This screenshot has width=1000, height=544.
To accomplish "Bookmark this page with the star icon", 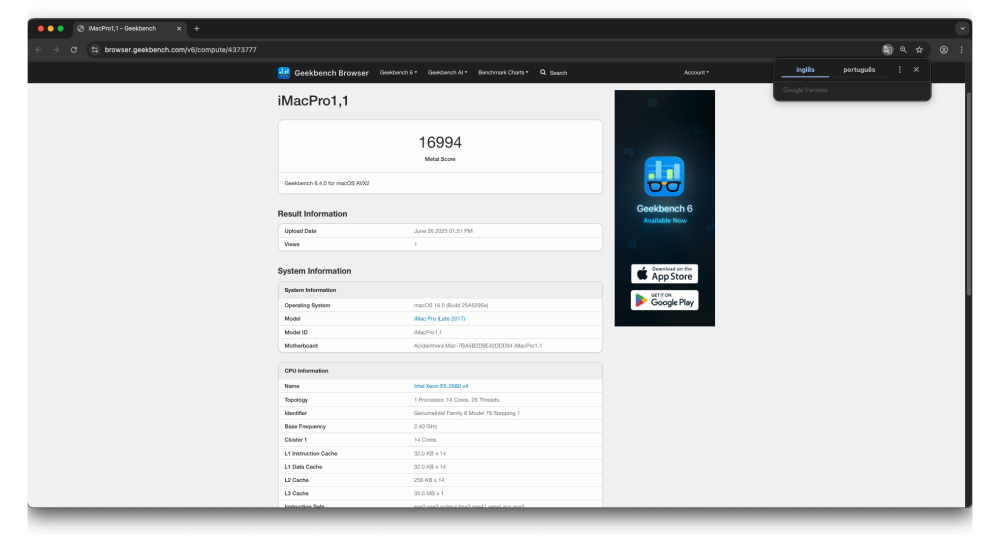I will point(919,50).
